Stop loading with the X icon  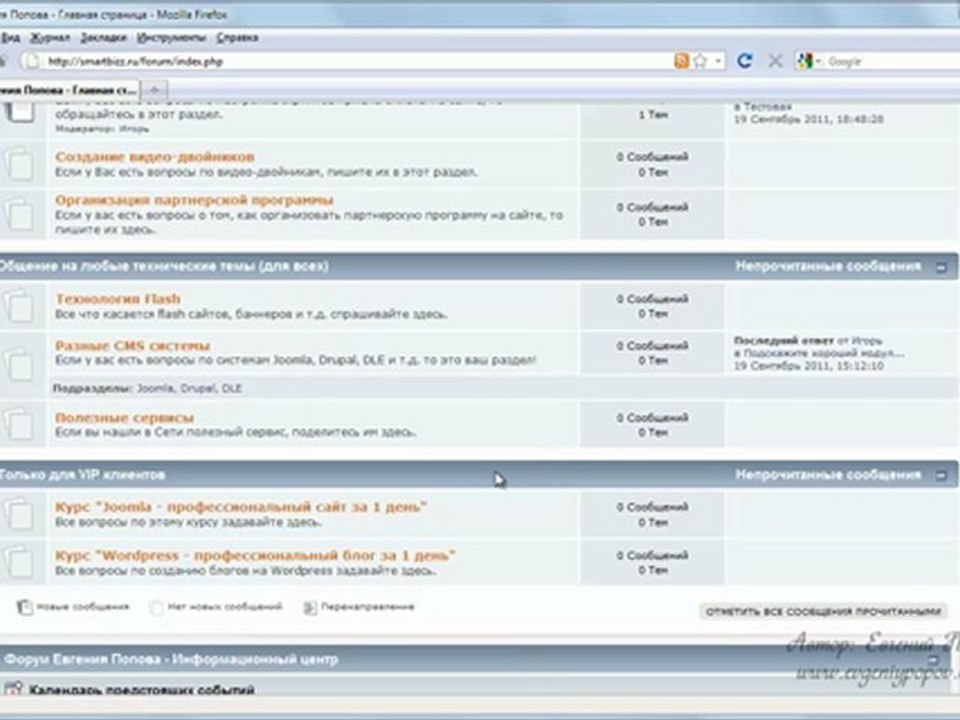775,61
